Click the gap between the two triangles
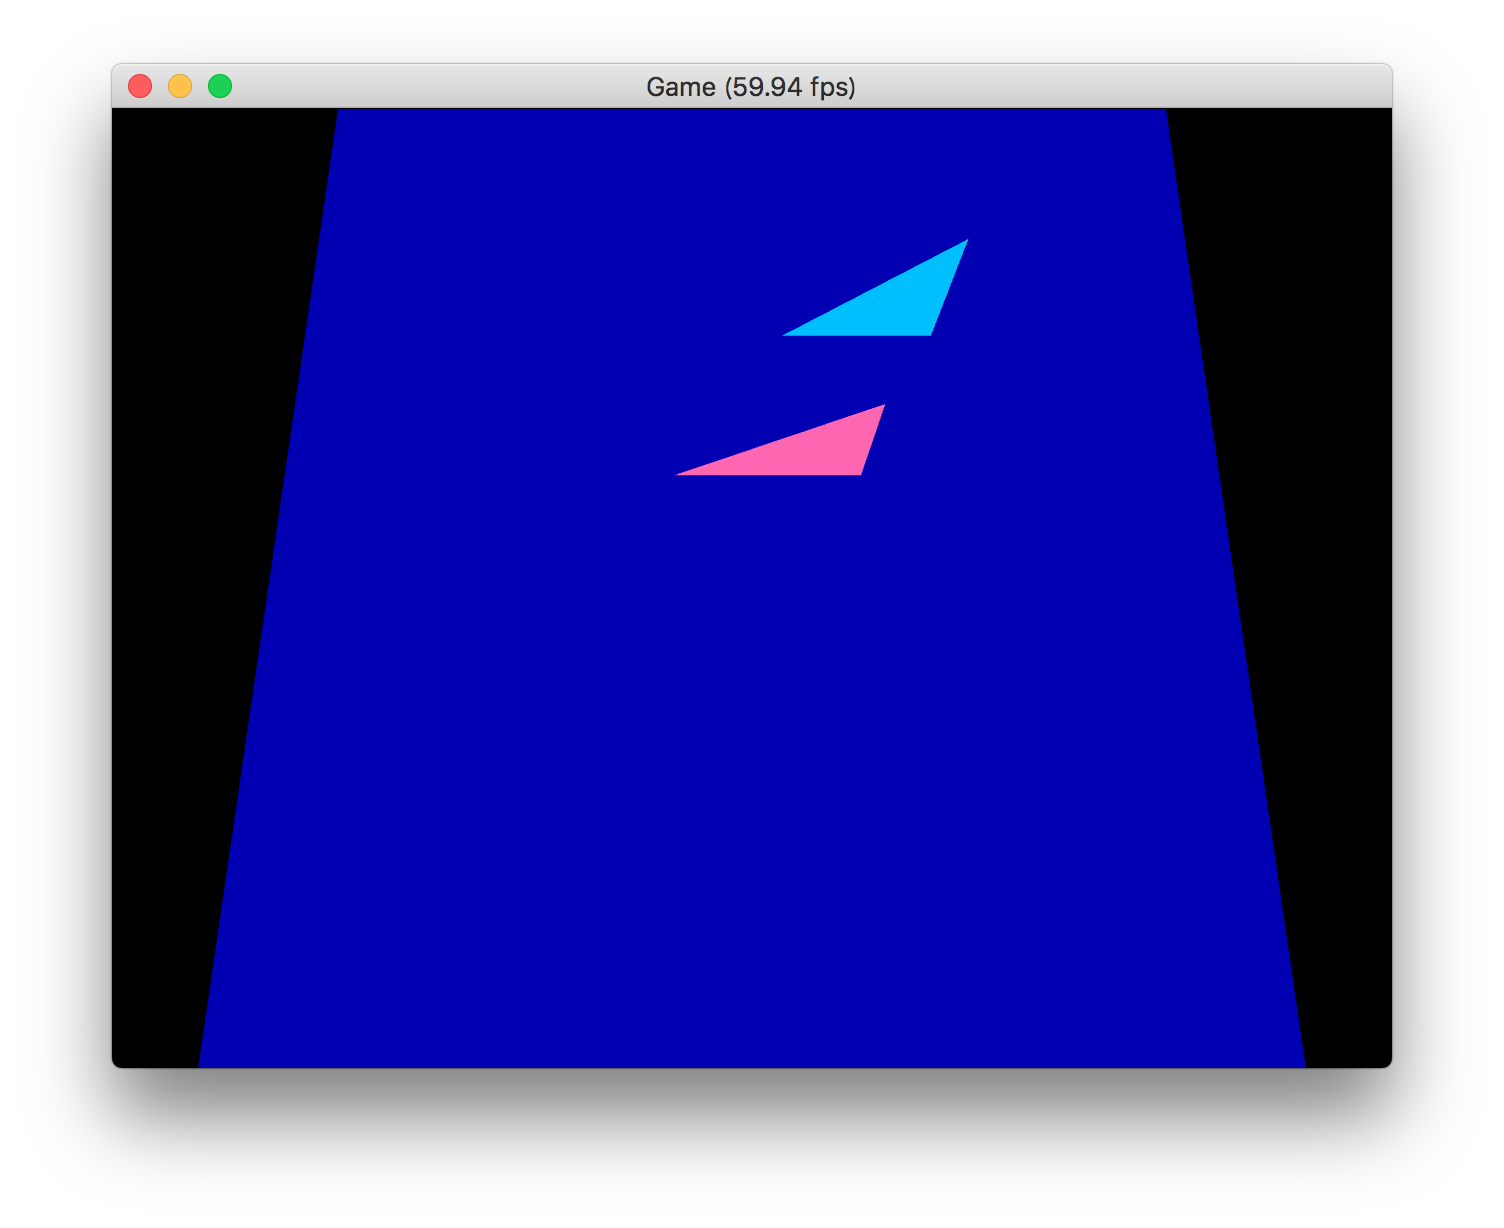The width and height of the screenshot is (1504, 1228). tap(860, 370)
